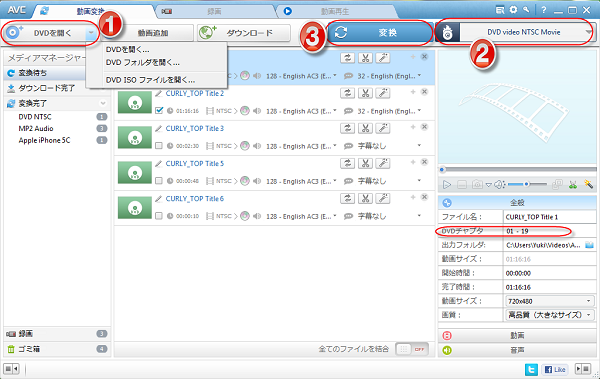Image resolution: width=600 pixels, height=379 pixels.
Task: Click magic wand icon under preview
Action: tap(588, 185)
